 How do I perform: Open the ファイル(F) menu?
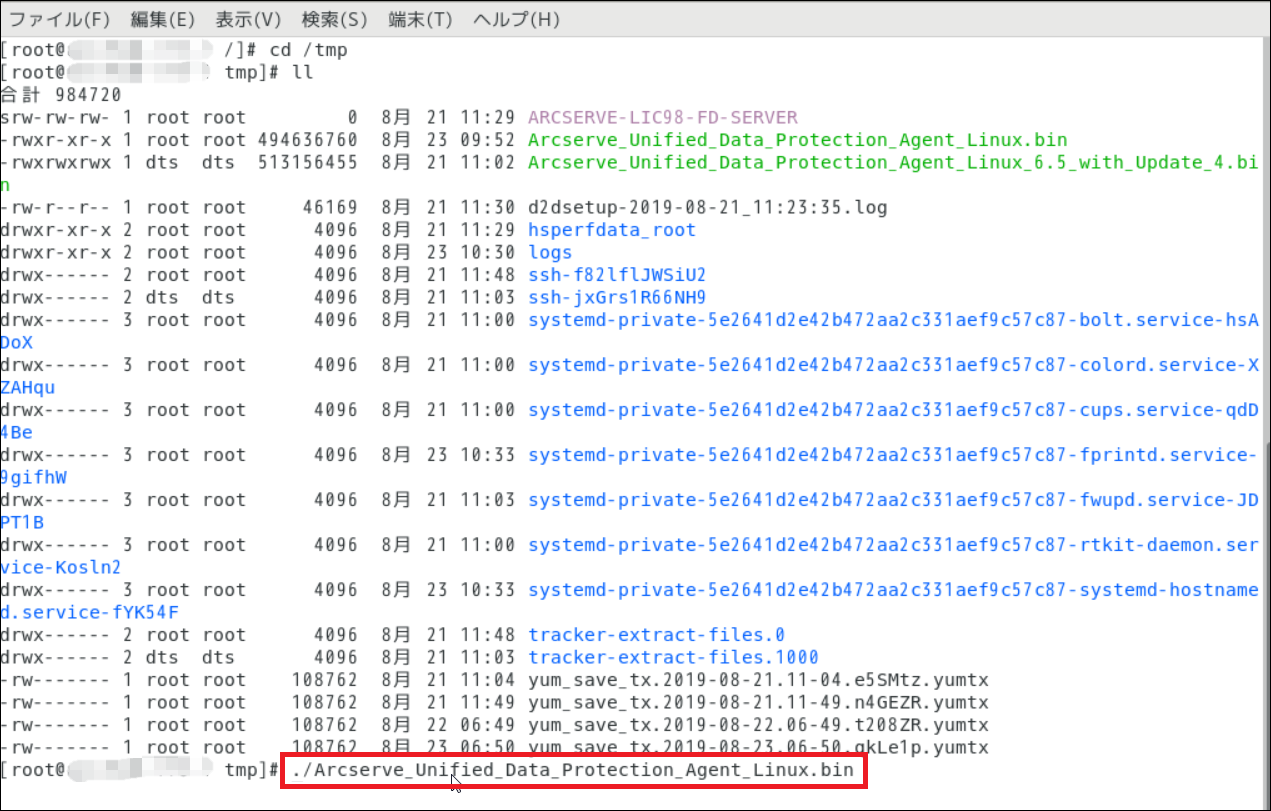59,19
